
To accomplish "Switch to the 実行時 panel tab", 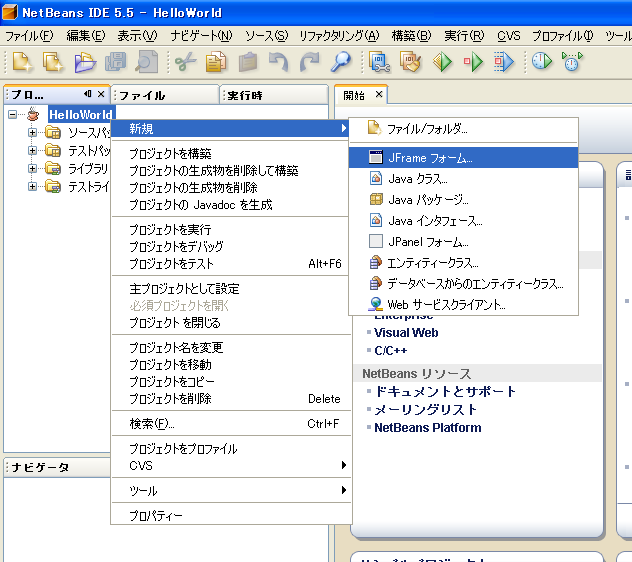I will (245, 96).
